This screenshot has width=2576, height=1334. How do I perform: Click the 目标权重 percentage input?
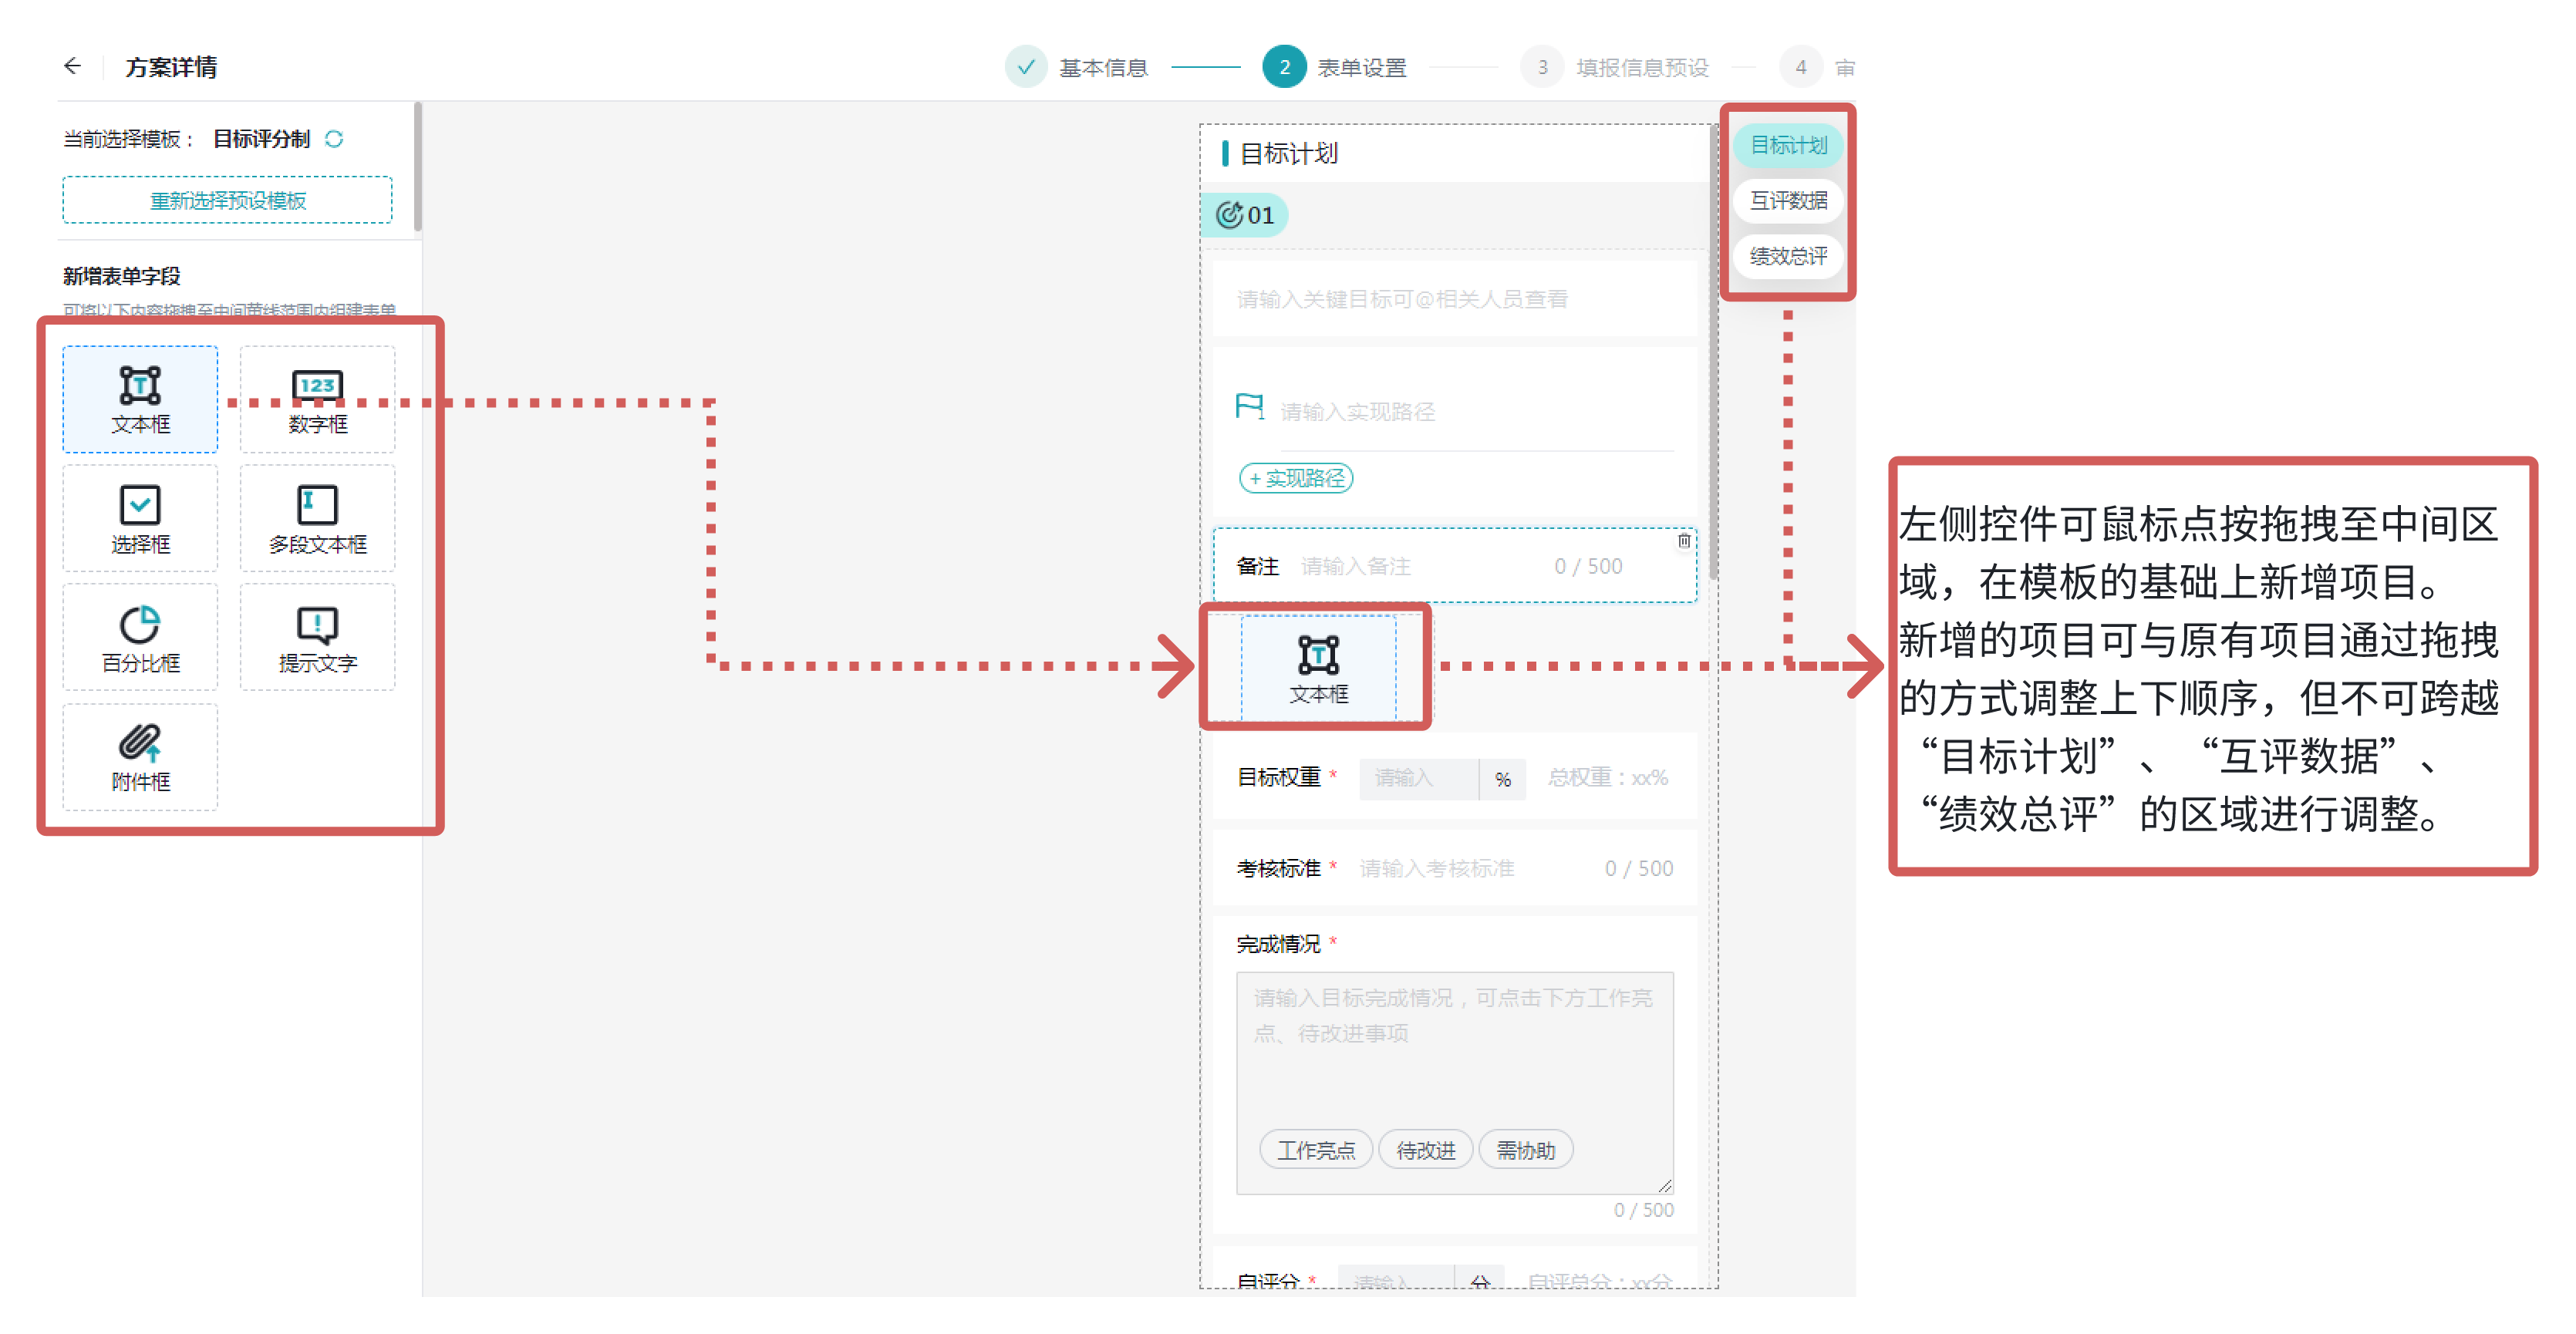[1417, 778]
